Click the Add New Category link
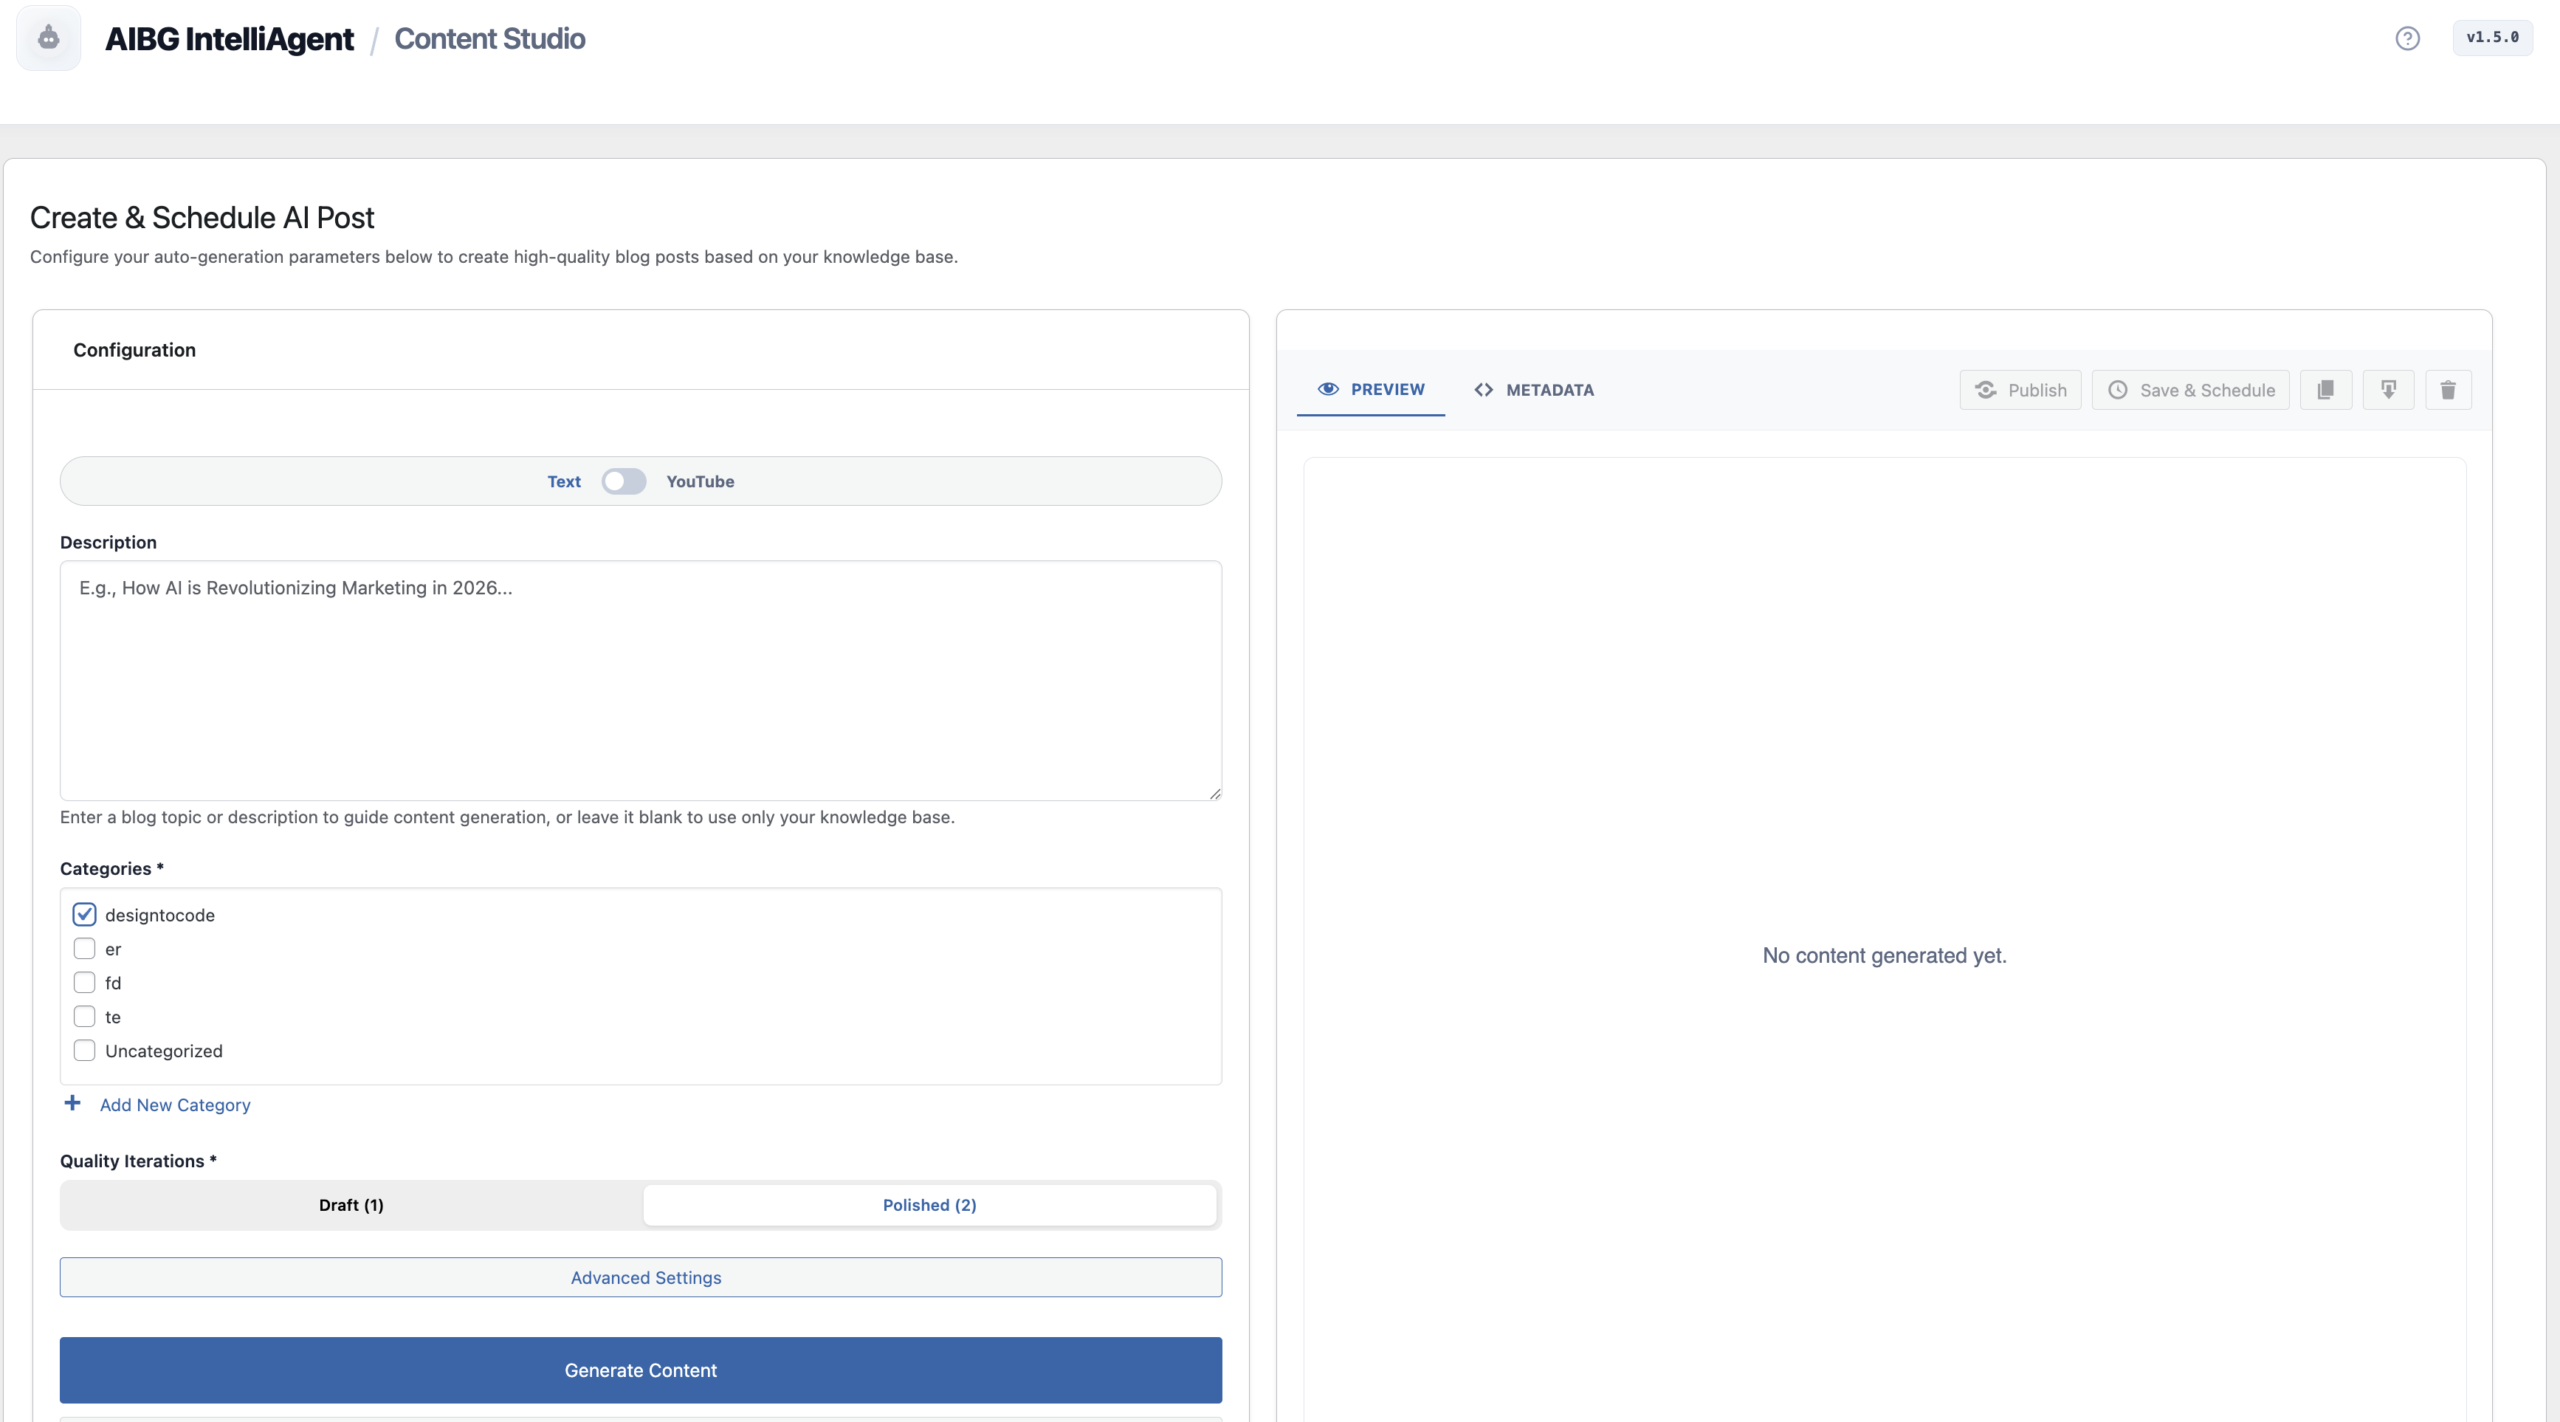Screen dimensions: 2560x1422 pyautogui.click(x=174, y=1104)
